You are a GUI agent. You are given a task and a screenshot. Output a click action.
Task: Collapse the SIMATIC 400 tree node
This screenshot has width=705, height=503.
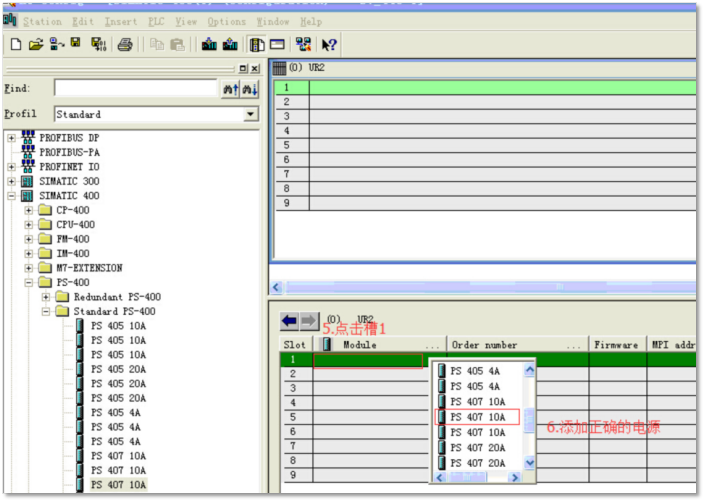pos(12,196)
